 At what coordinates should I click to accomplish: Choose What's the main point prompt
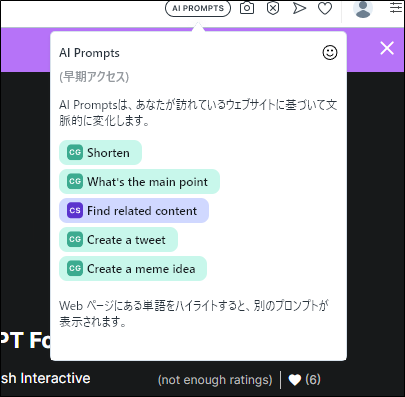[x=139, y=182]
